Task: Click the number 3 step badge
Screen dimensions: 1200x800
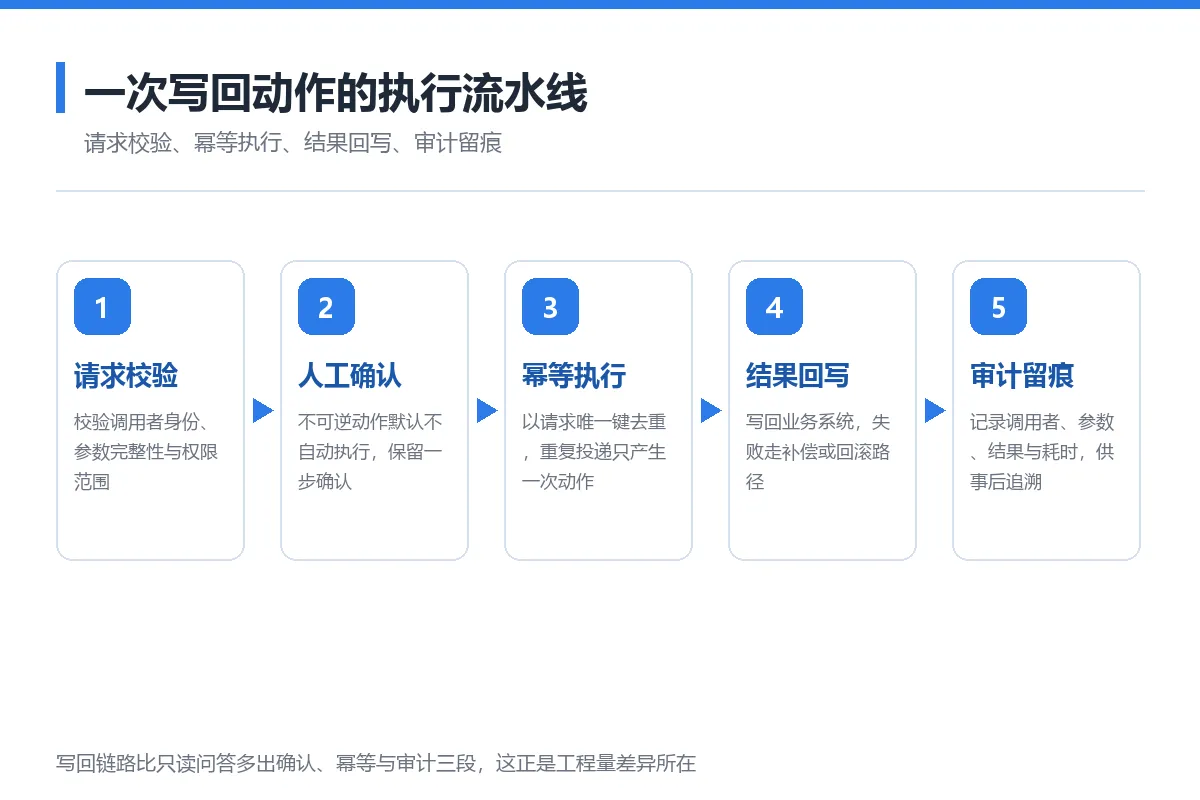Action: click(x=550, y=307)
